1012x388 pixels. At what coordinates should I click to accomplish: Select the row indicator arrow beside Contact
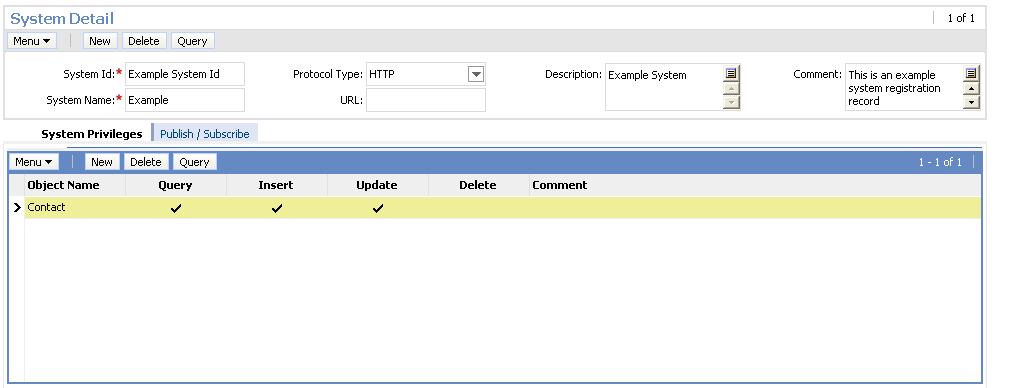pos(17,207)
